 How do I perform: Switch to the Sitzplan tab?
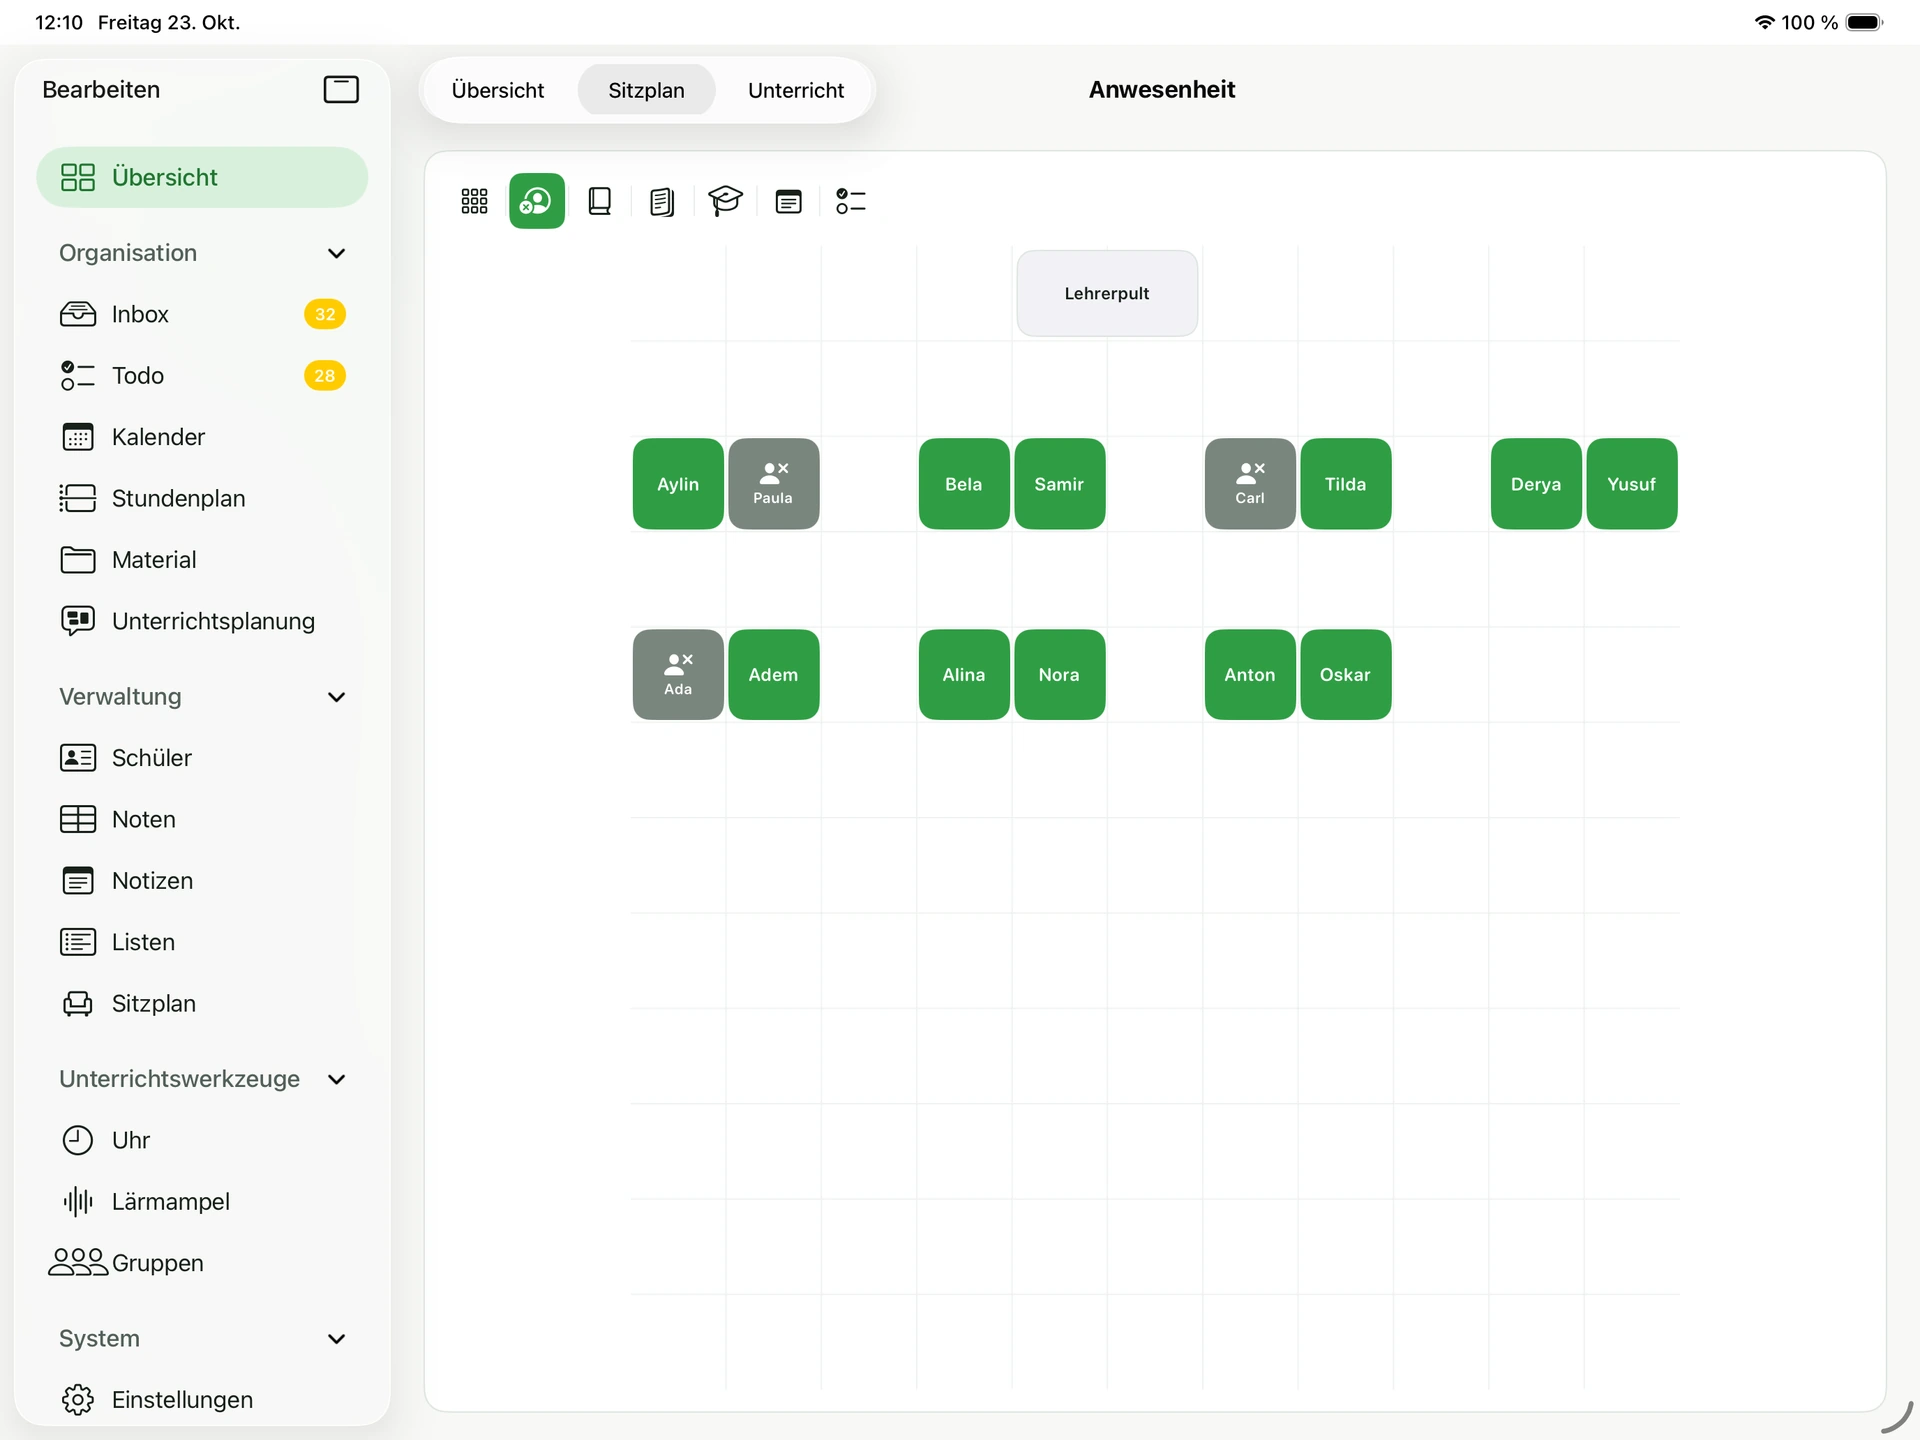(x=646, y=90)
